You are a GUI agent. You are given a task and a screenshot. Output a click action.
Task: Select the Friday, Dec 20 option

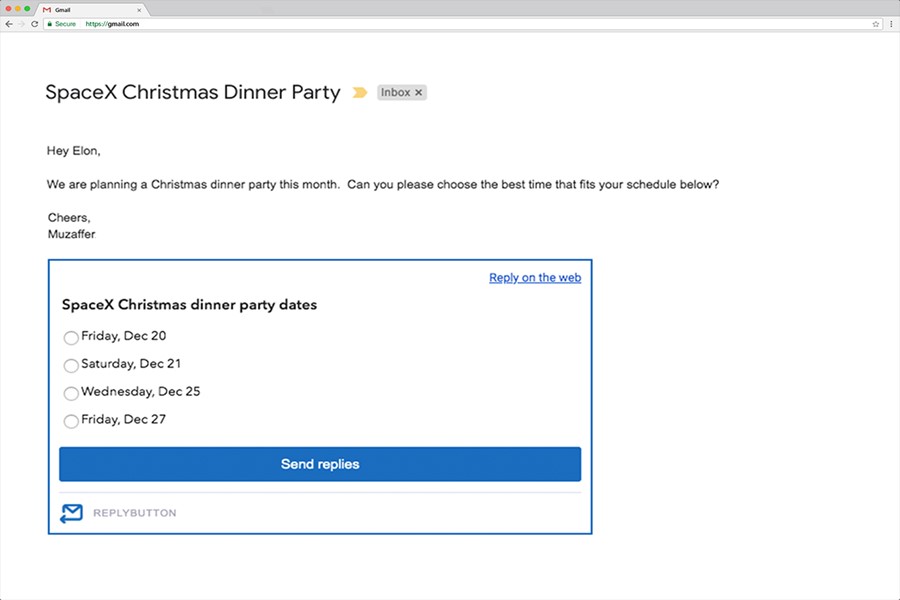click(x=71, y=338)
